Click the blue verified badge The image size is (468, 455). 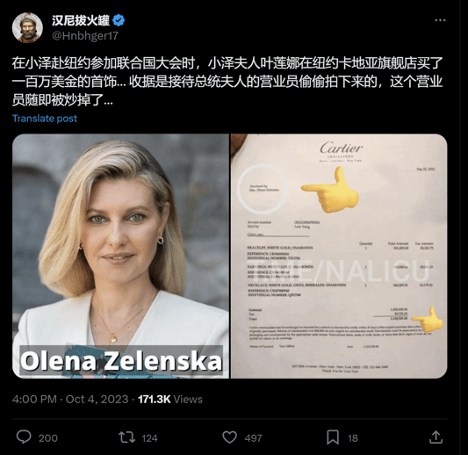click(118, 20)
